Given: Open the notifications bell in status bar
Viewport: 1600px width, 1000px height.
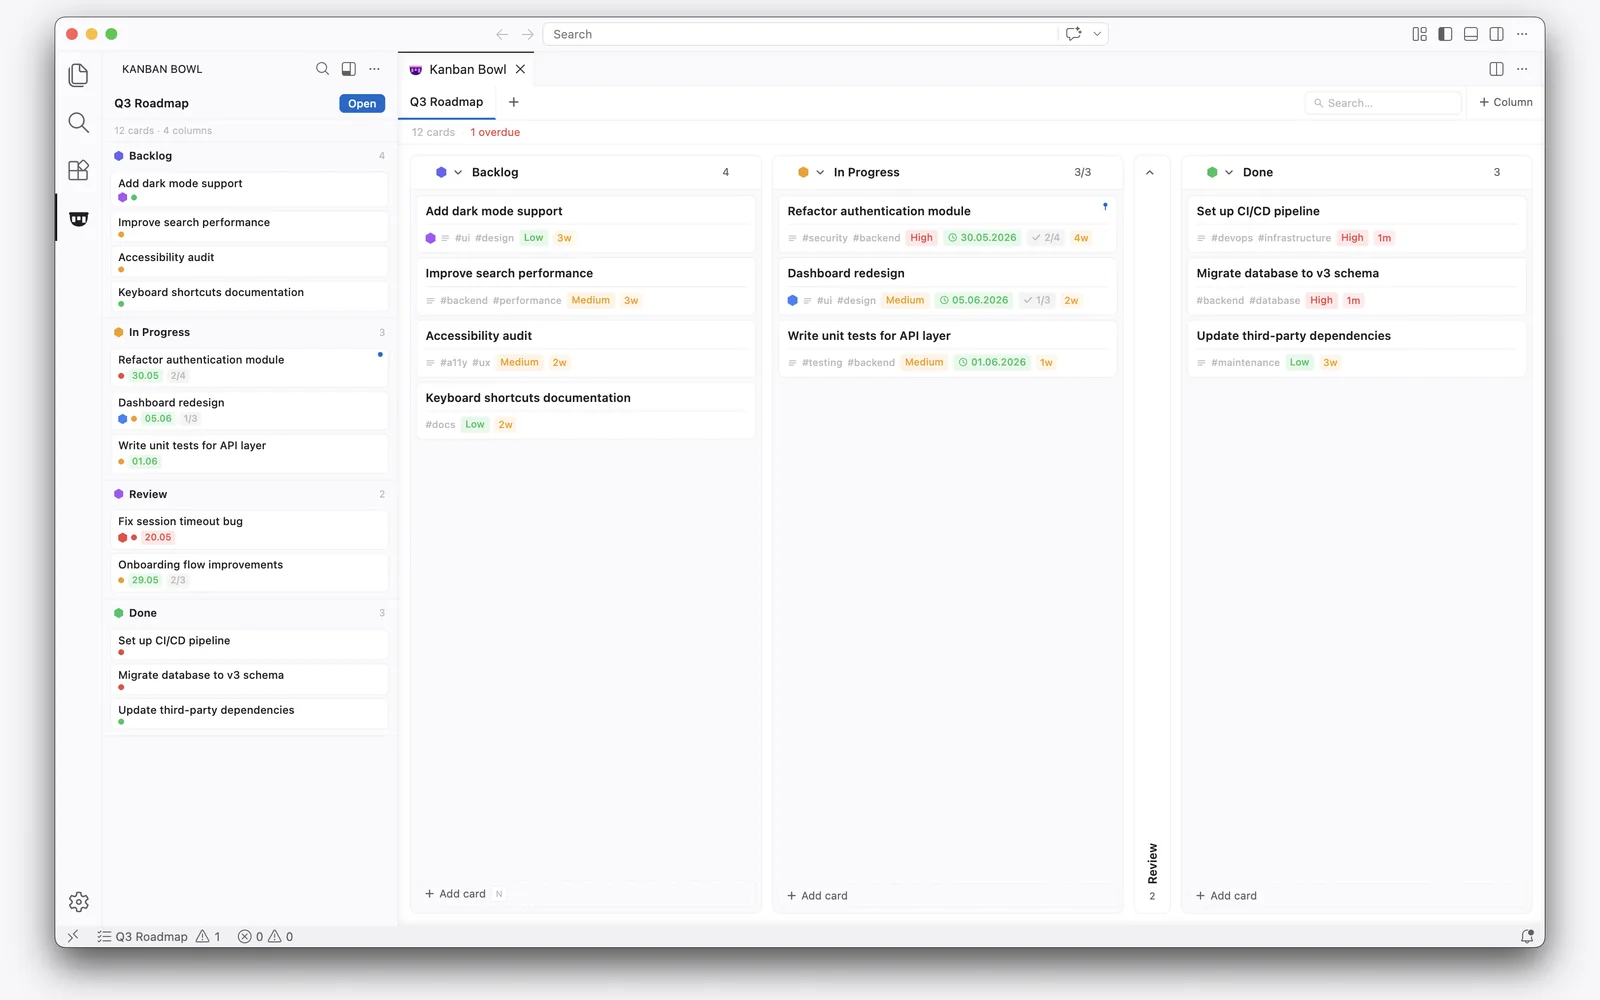Looking at the screenshot, I should pyautogui.click(x=1527, y=936).
